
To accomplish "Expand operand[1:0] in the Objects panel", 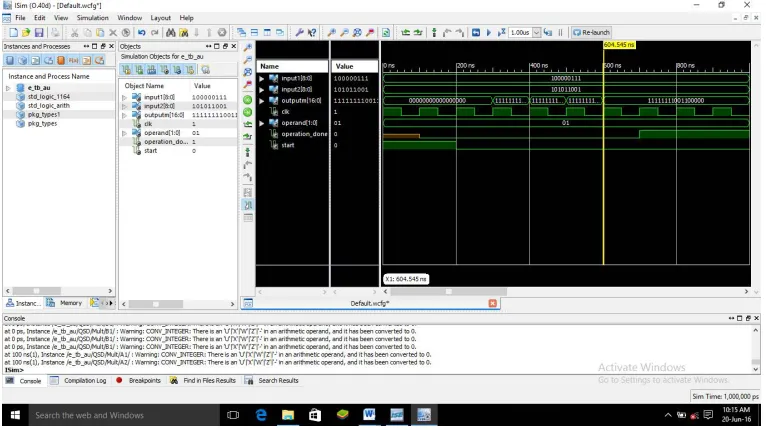I will point(125,133).
